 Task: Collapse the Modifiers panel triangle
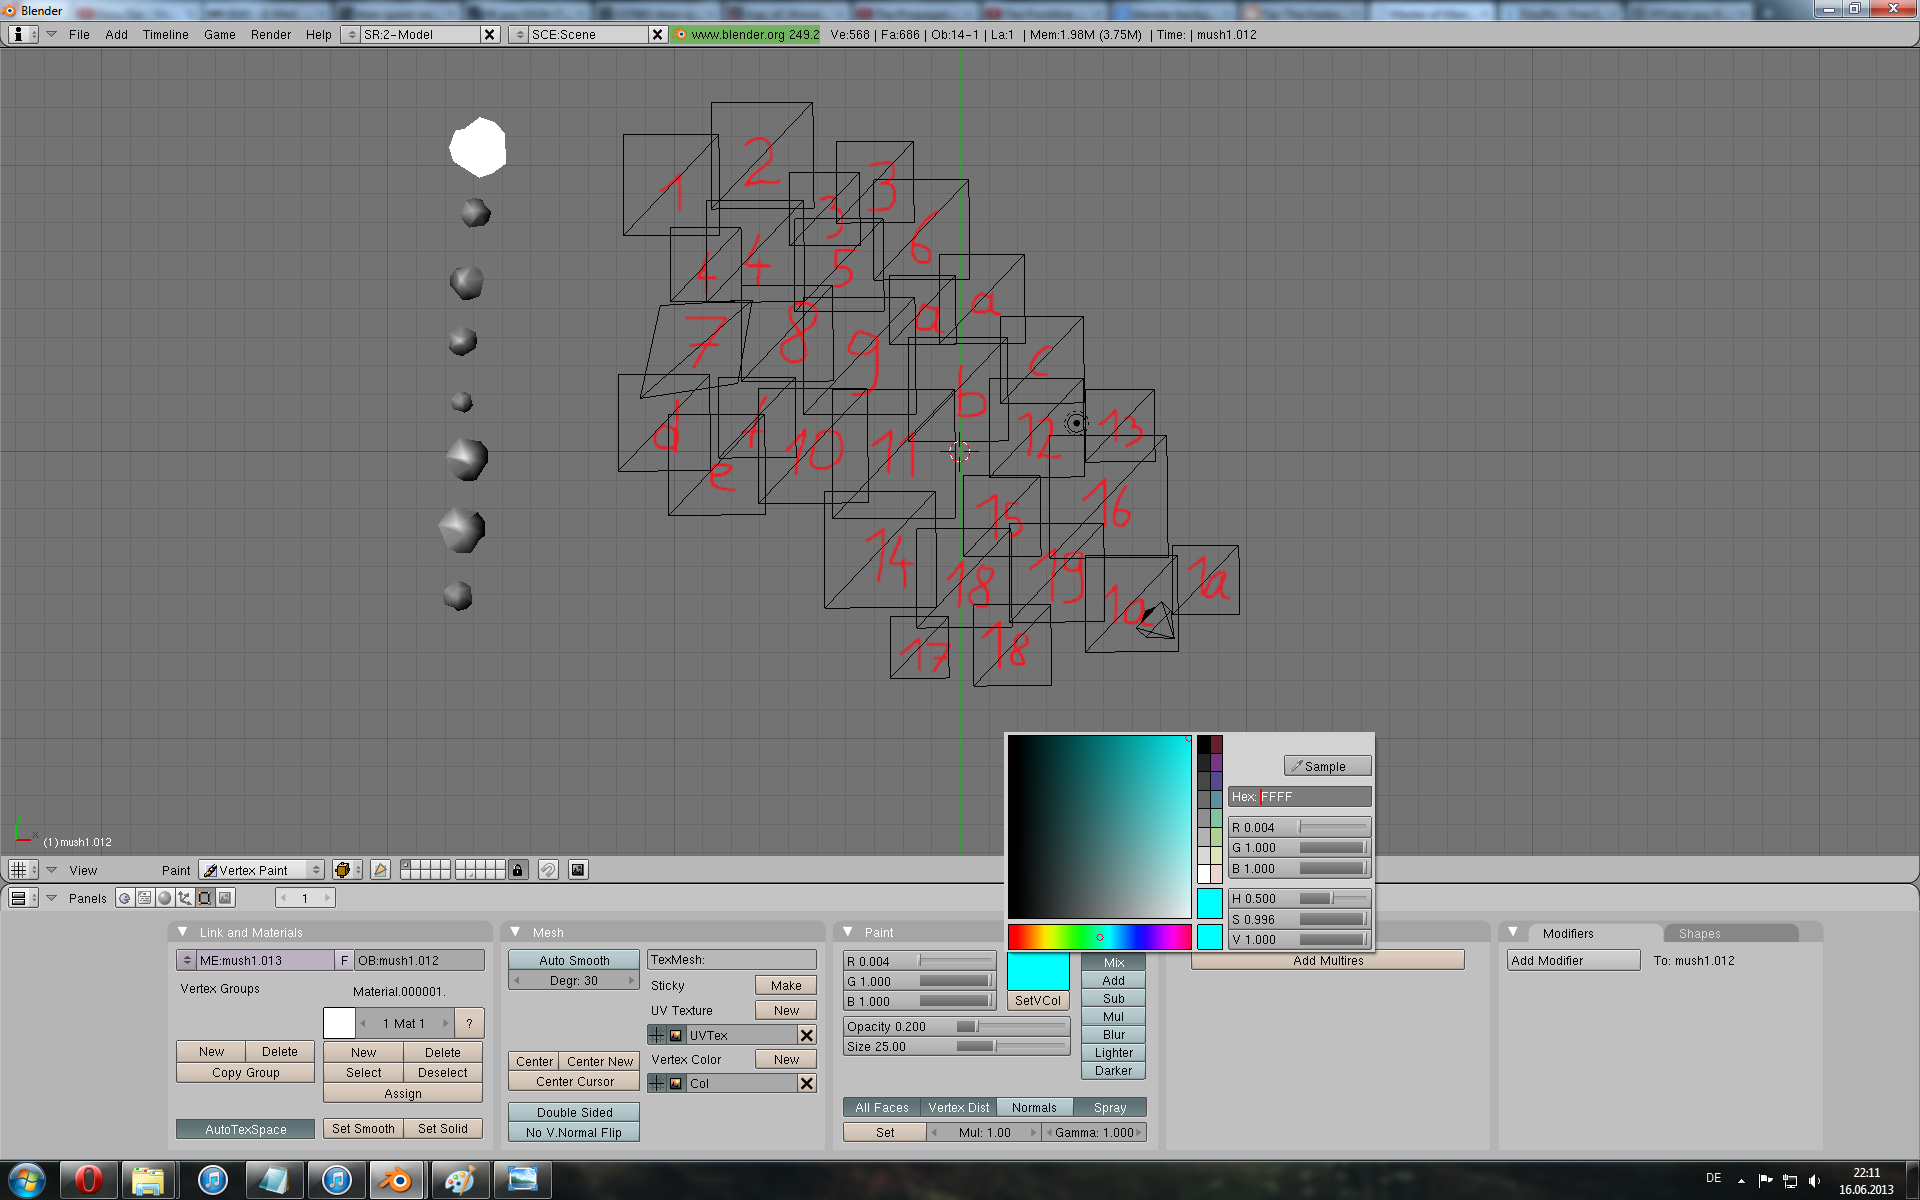pos(1513,932)
